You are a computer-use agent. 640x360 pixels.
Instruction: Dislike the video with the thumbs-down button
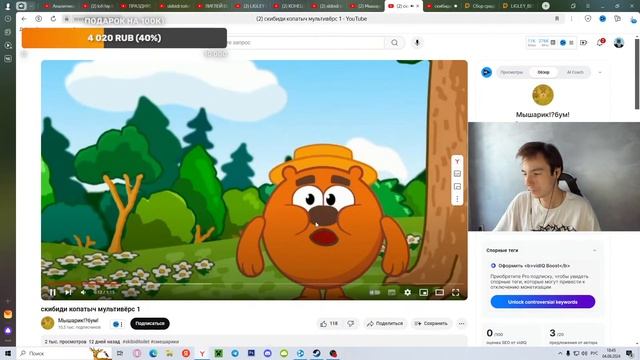[x=351, y=324]
